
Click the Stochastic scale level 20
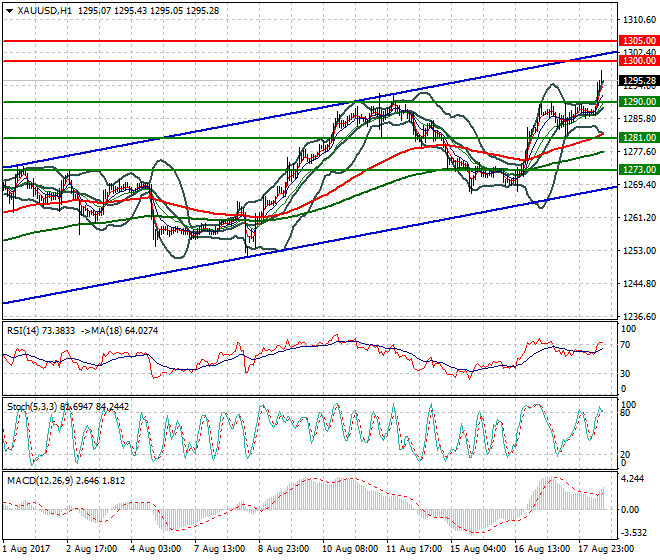coord(625,454)
